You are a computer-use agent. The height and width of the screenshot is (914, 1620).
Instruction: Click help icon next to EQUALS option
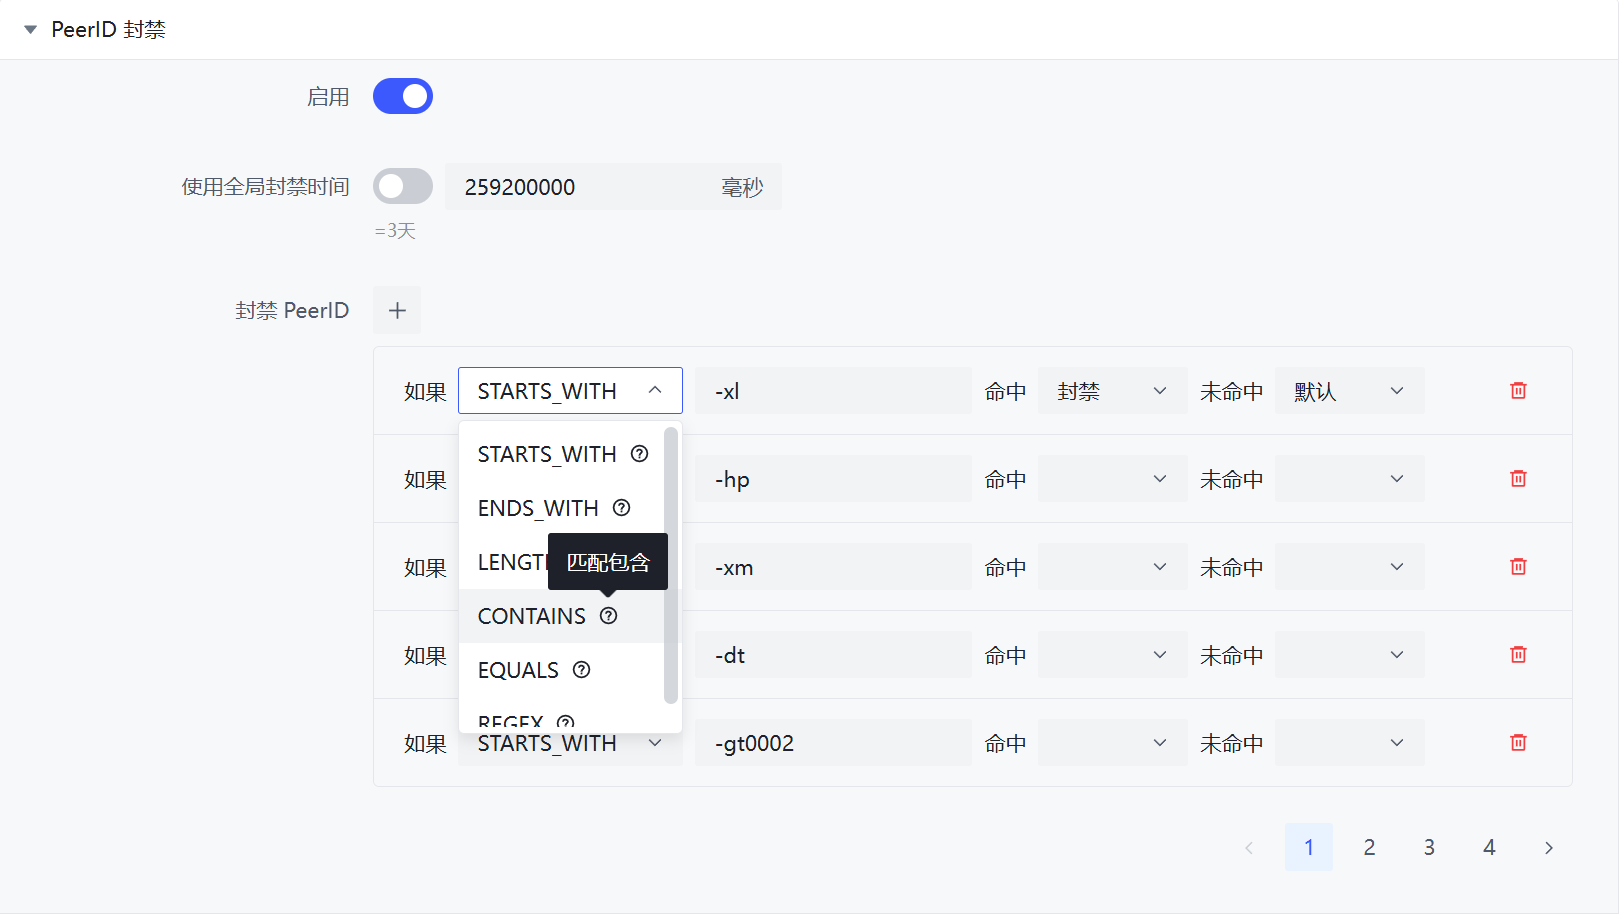(x=582, y=670)
